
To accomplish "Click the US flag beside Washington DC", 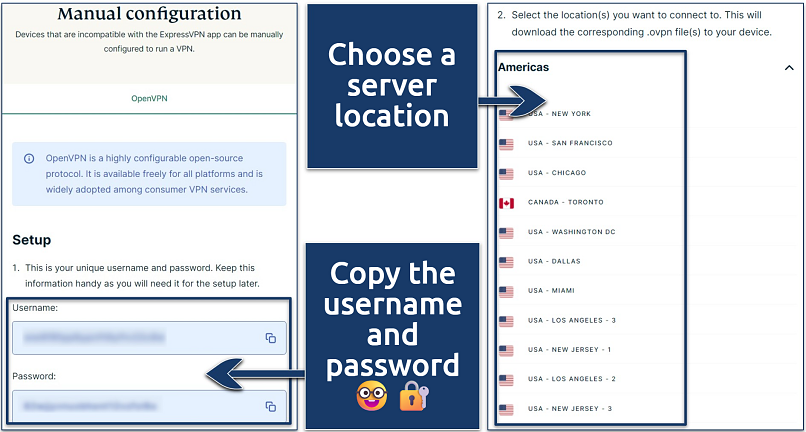I will pos(506,233).
